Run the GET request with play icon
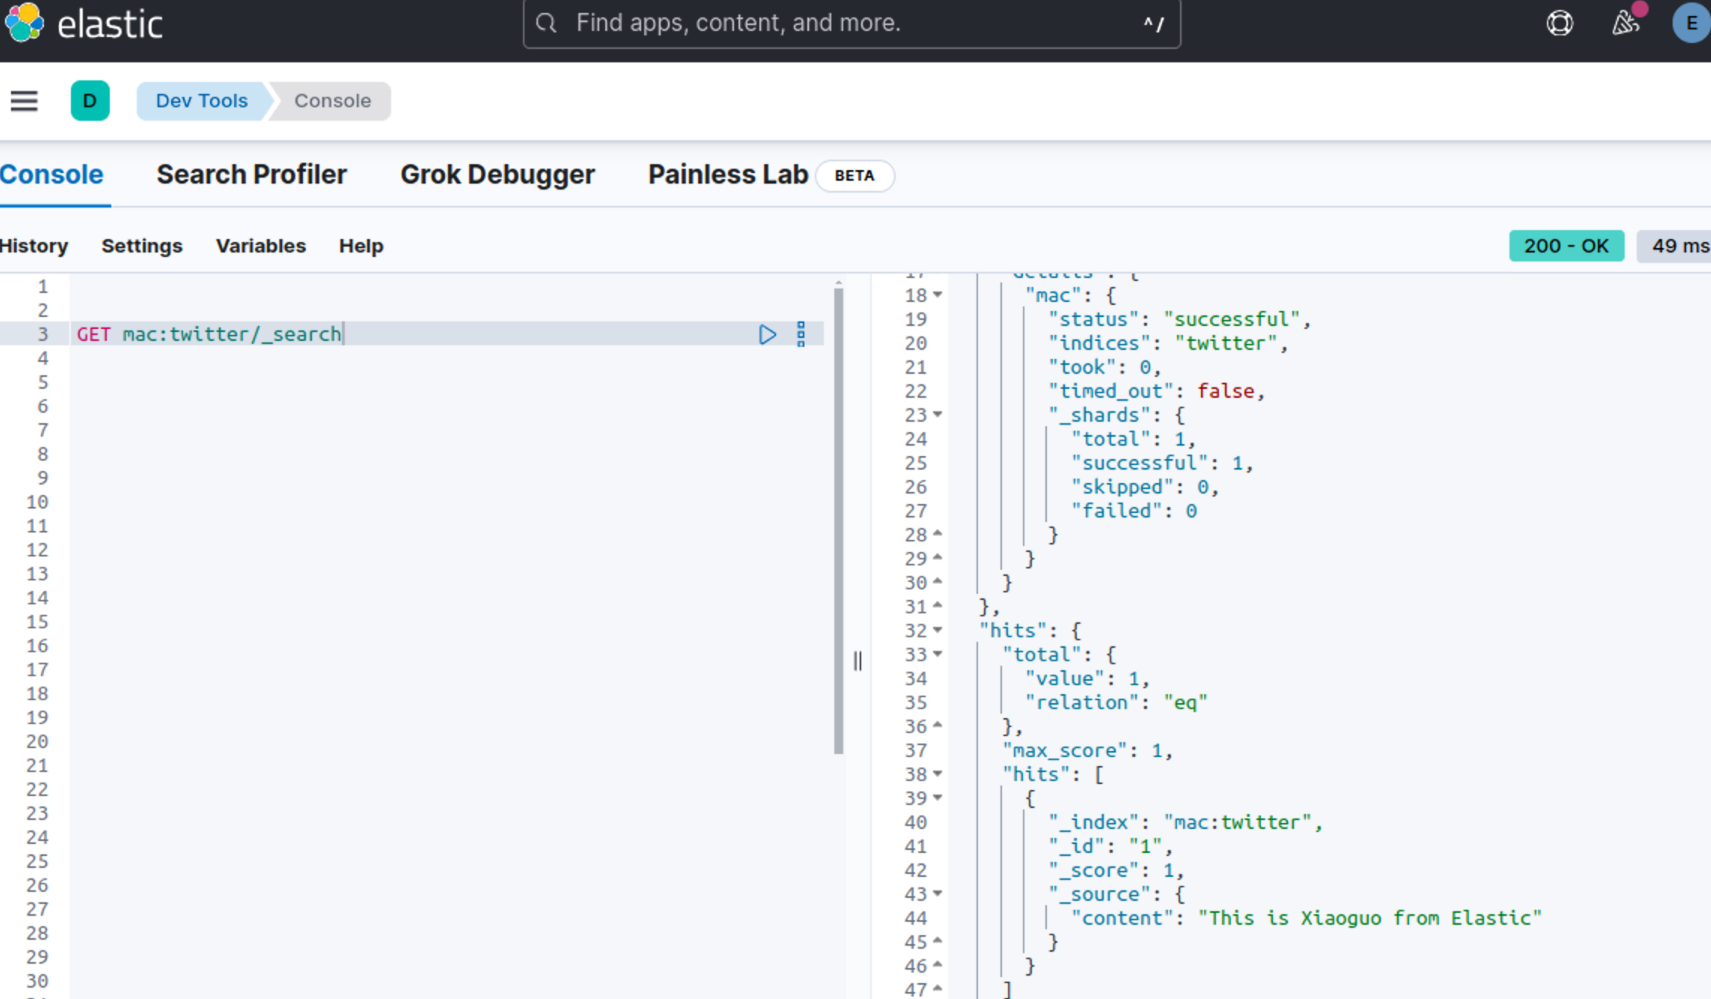The width and height of the screenshot is (1711, 999). point(767,334)
